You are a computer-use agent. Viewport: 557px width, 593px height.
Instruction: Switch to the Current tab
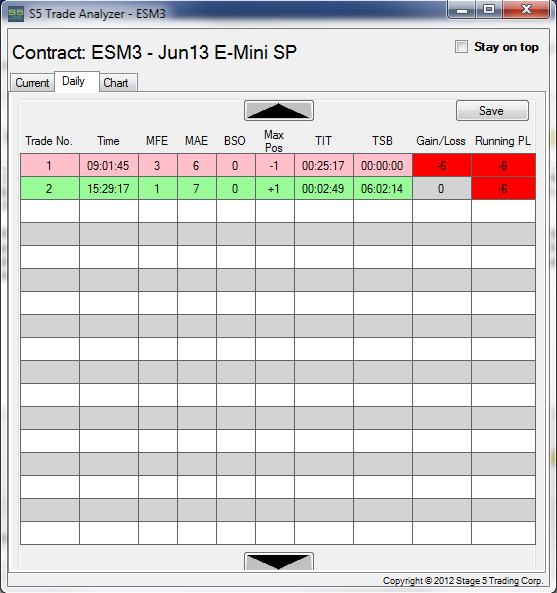[32, 82]
